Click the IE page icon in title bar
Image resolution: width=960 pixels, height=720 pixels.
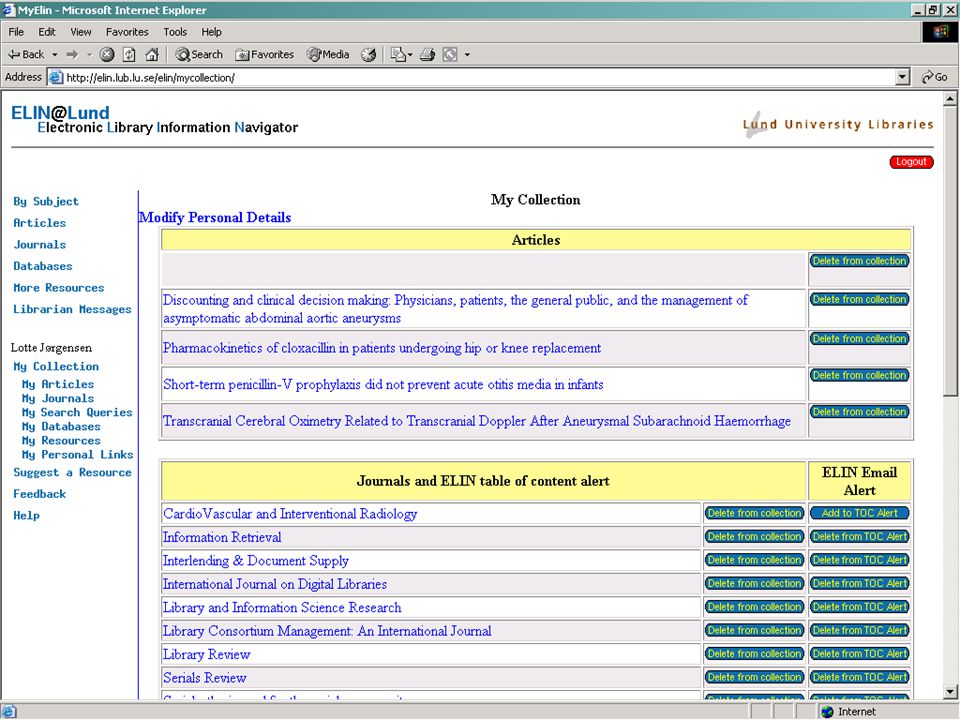(9, 10)
